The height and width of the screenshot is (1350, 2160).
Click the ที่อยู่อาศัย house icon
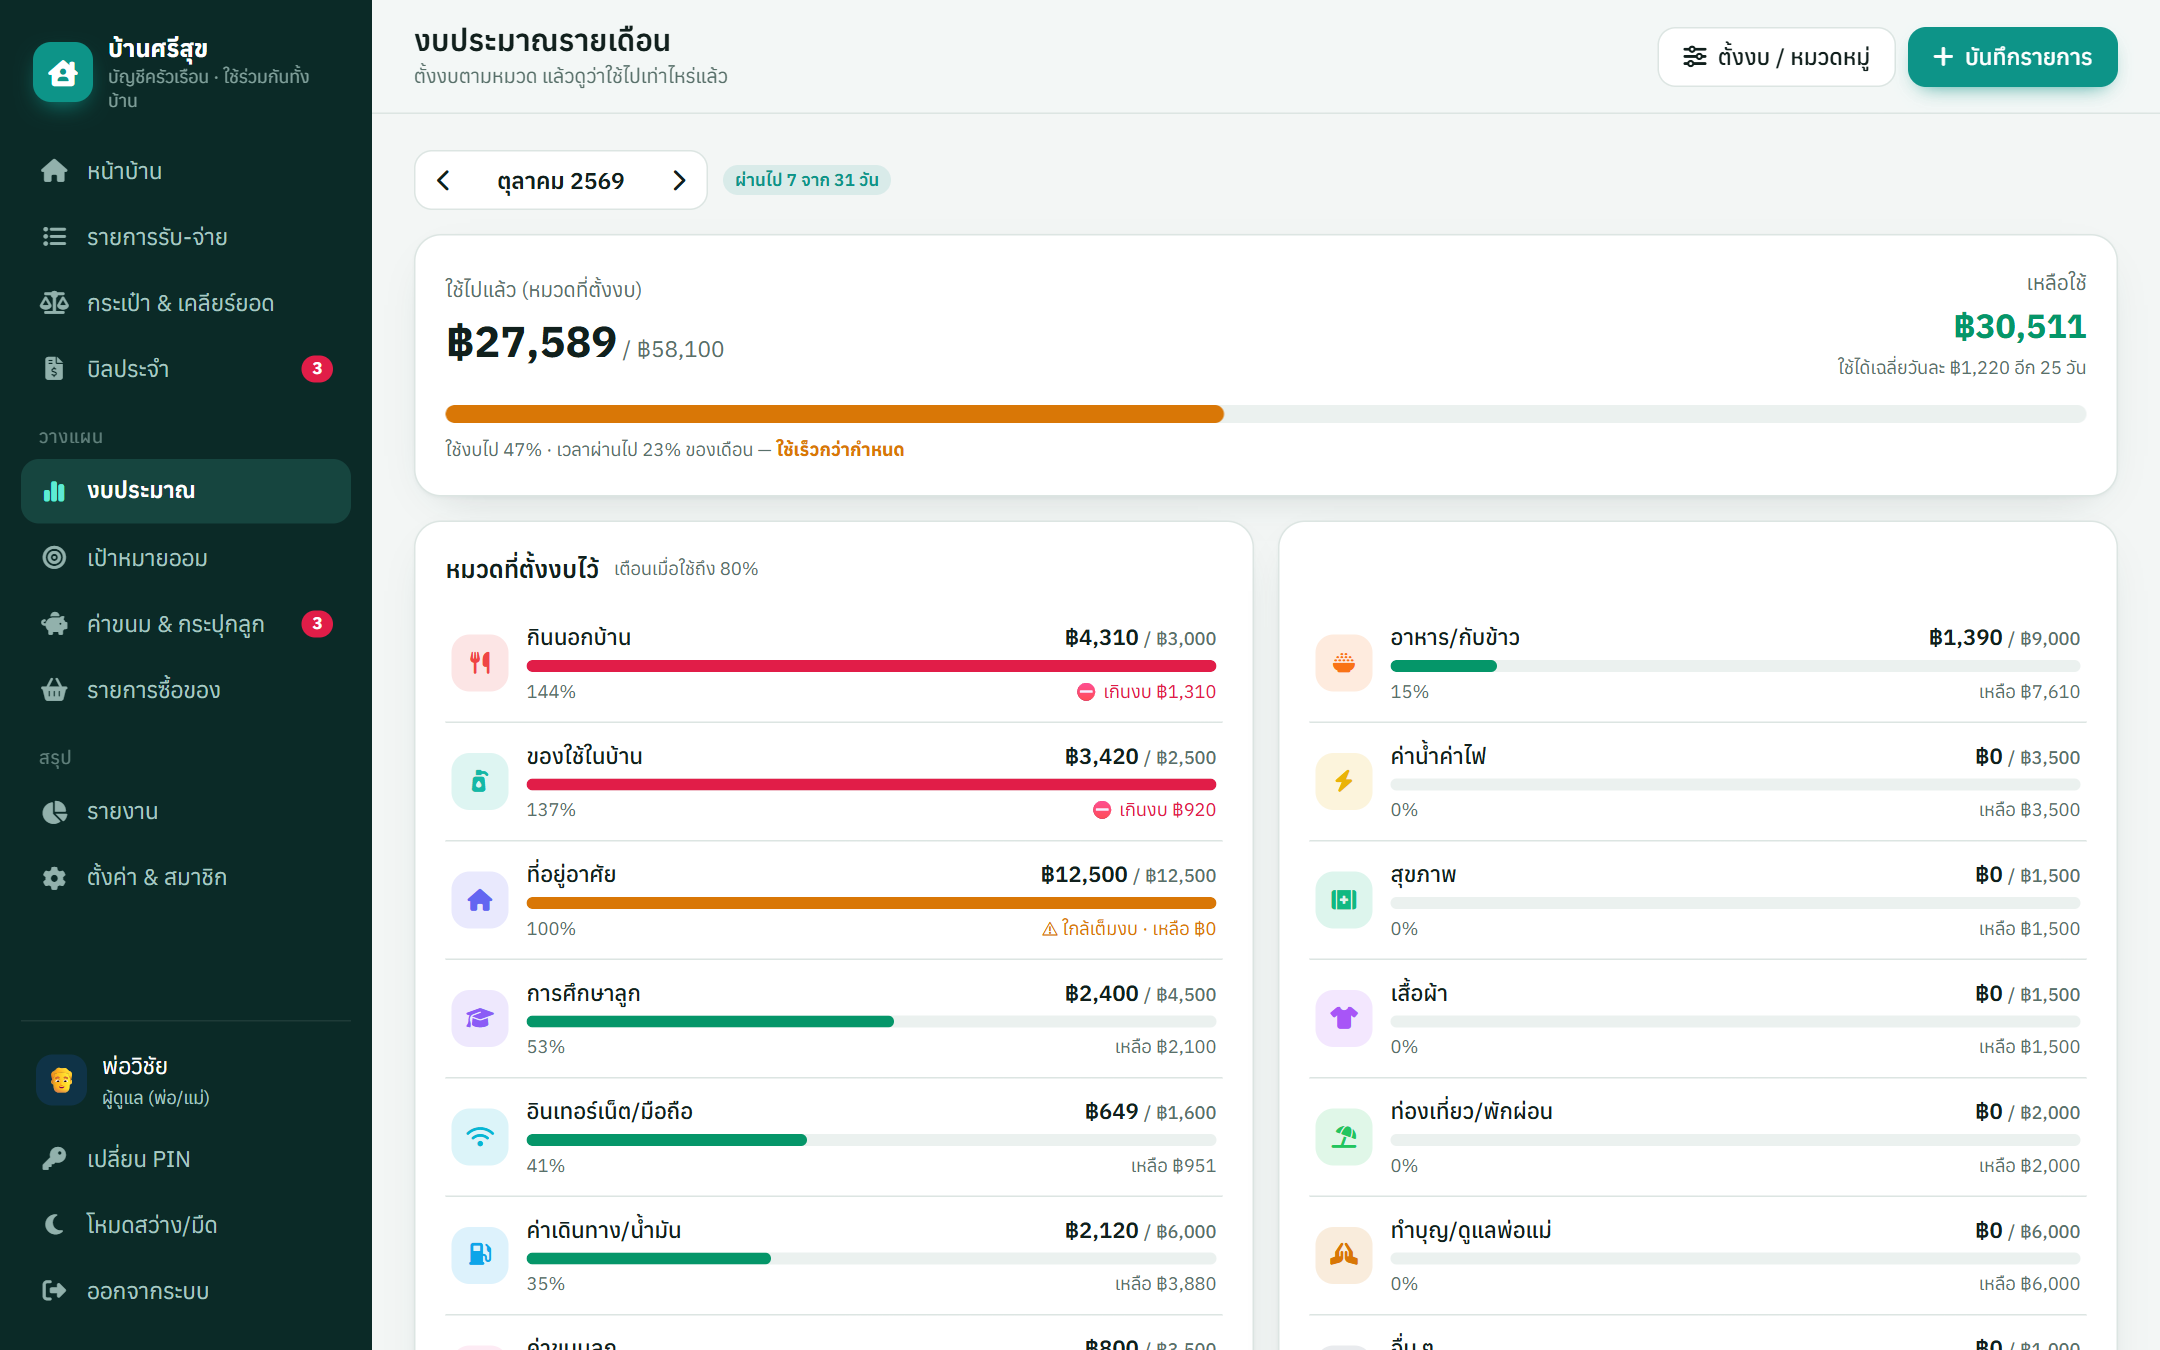pos(480,900)
